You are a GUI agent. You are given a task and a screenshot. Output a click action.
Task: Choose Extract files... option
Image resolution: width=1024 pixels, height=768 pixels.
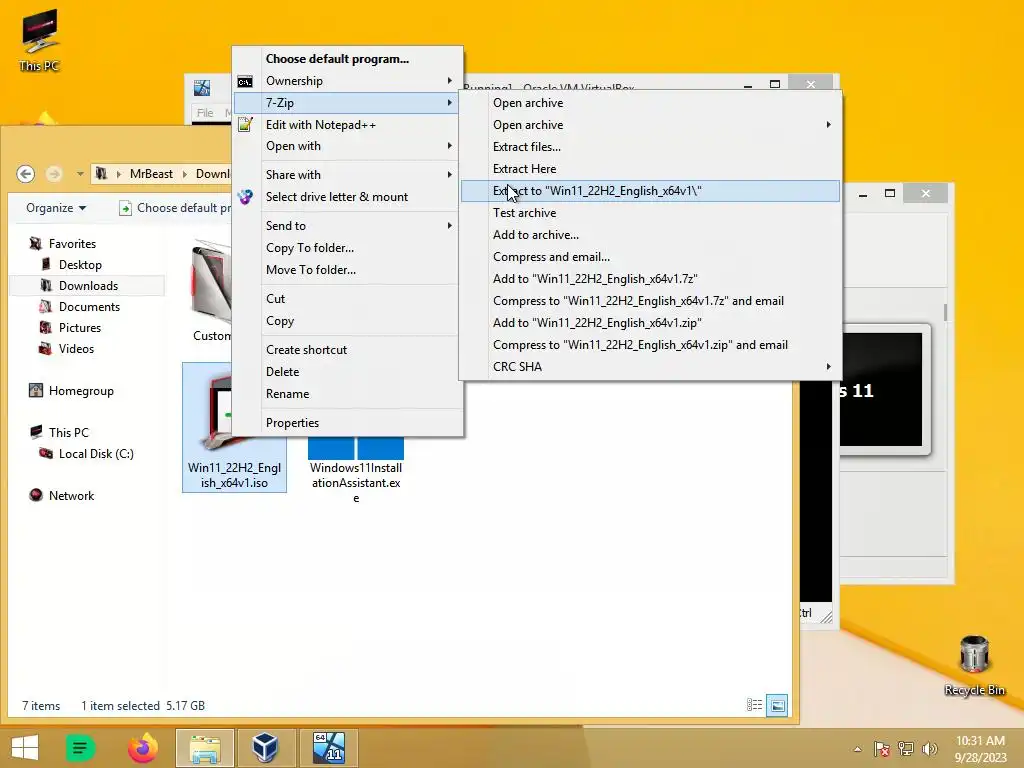point(650,147)
